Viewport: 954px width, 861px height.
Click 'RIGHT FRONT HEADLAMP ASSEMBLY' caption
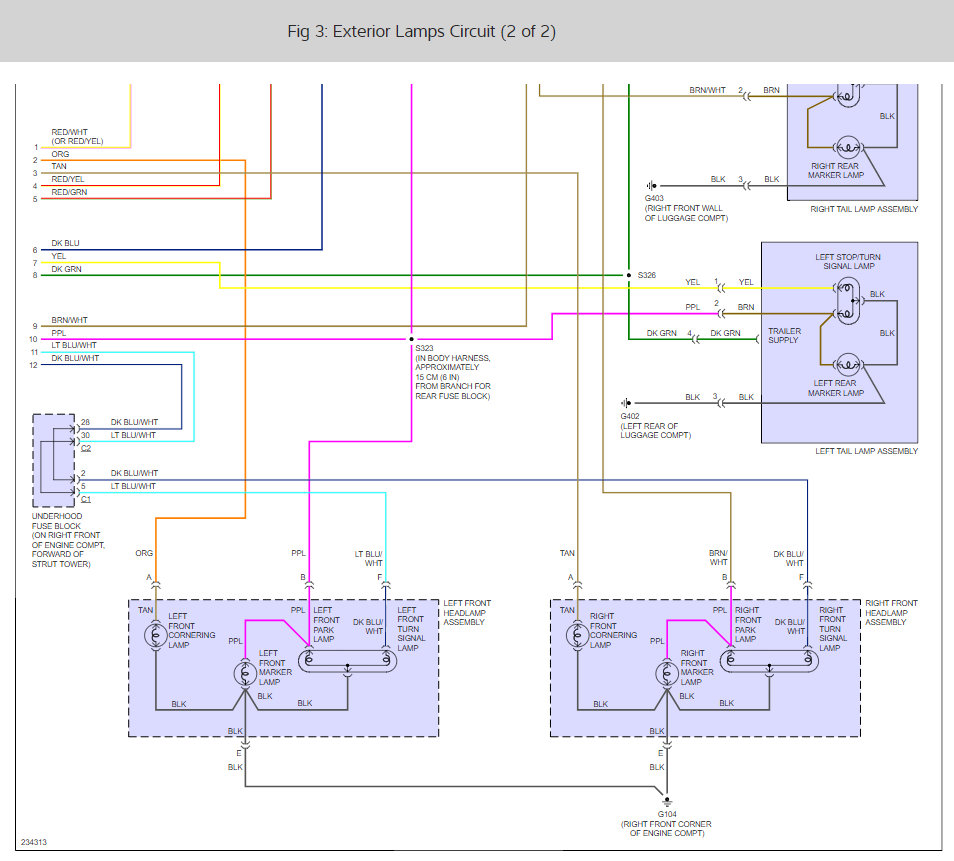891,613
